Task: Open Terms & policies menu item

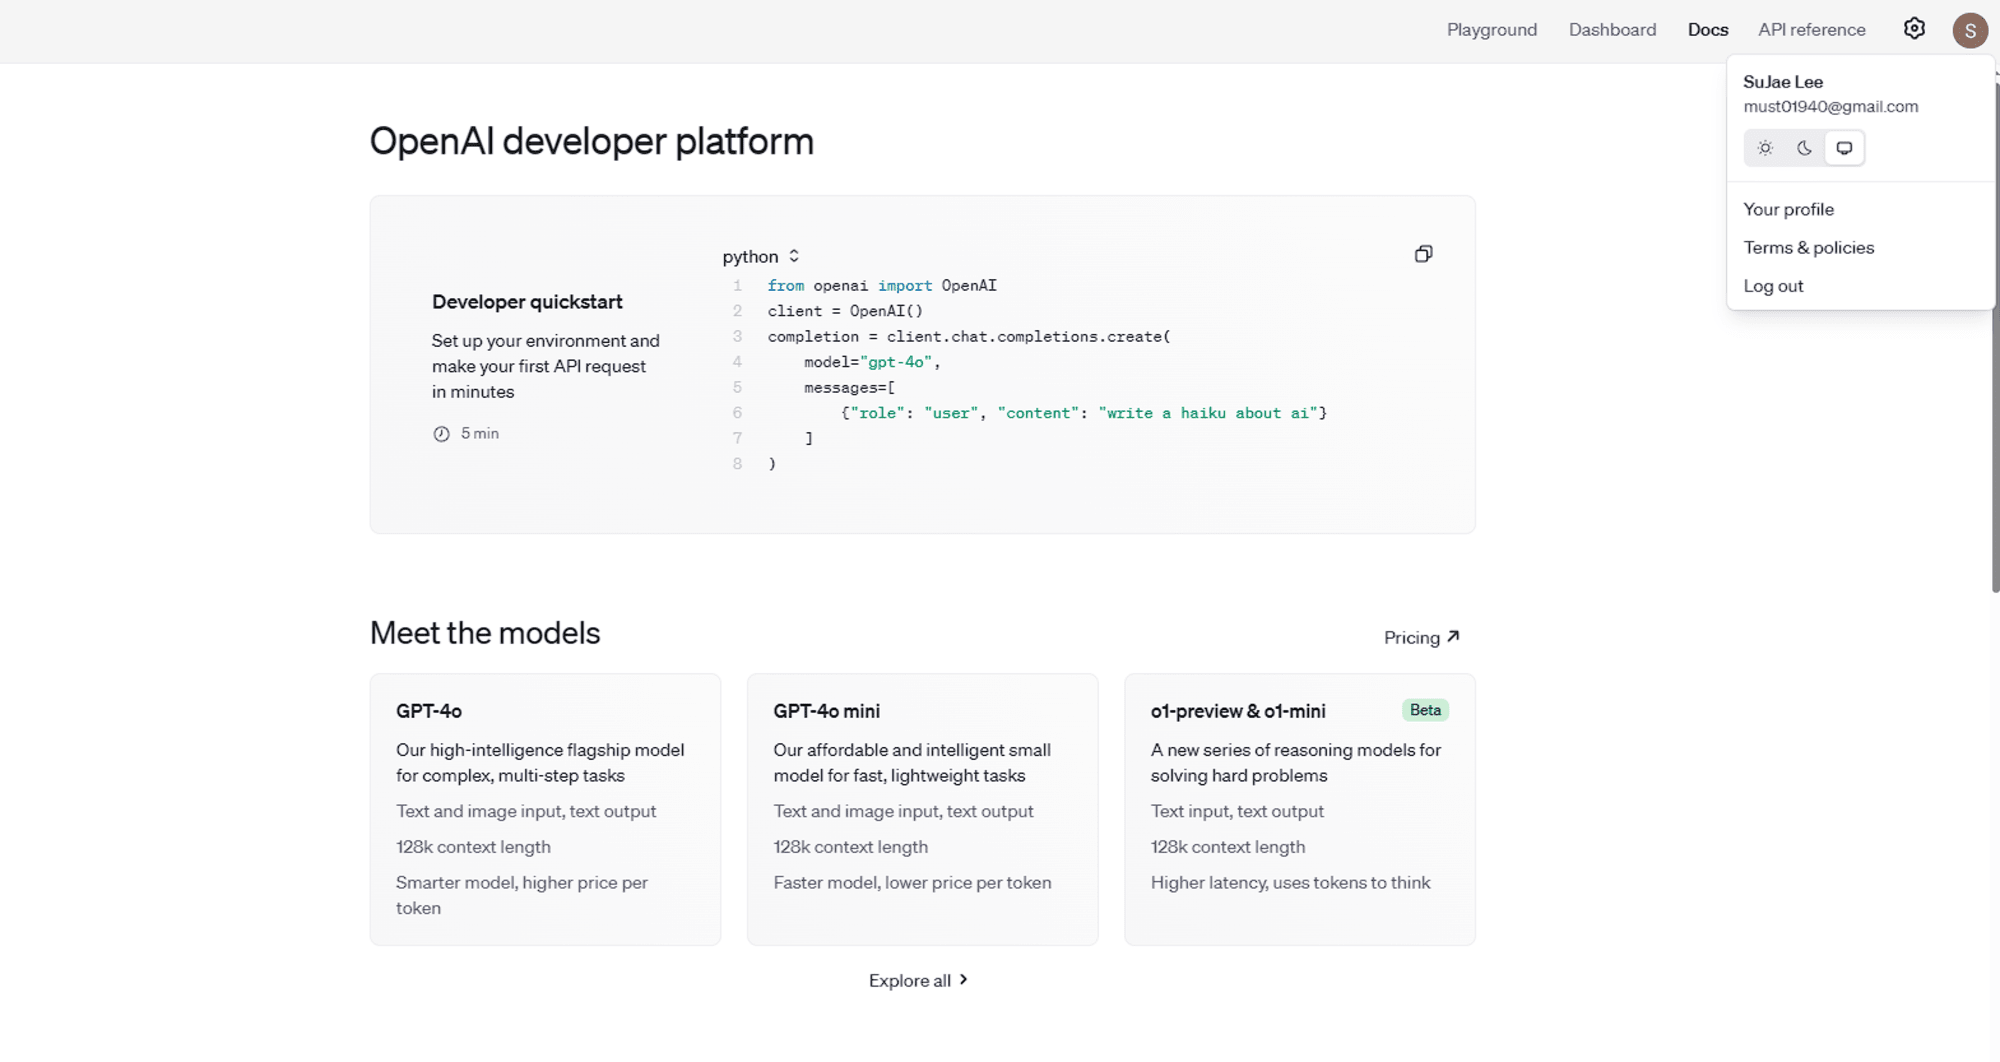Action: 1808,247
